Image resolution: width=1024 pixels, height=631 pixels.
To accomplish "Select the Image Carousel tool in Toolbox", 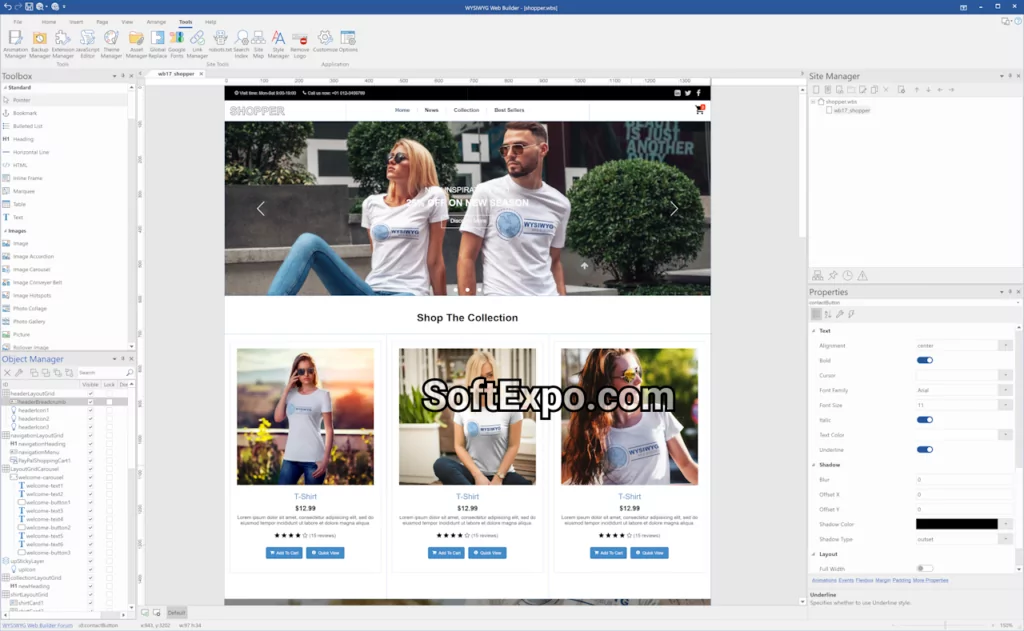I will (46, 268).
